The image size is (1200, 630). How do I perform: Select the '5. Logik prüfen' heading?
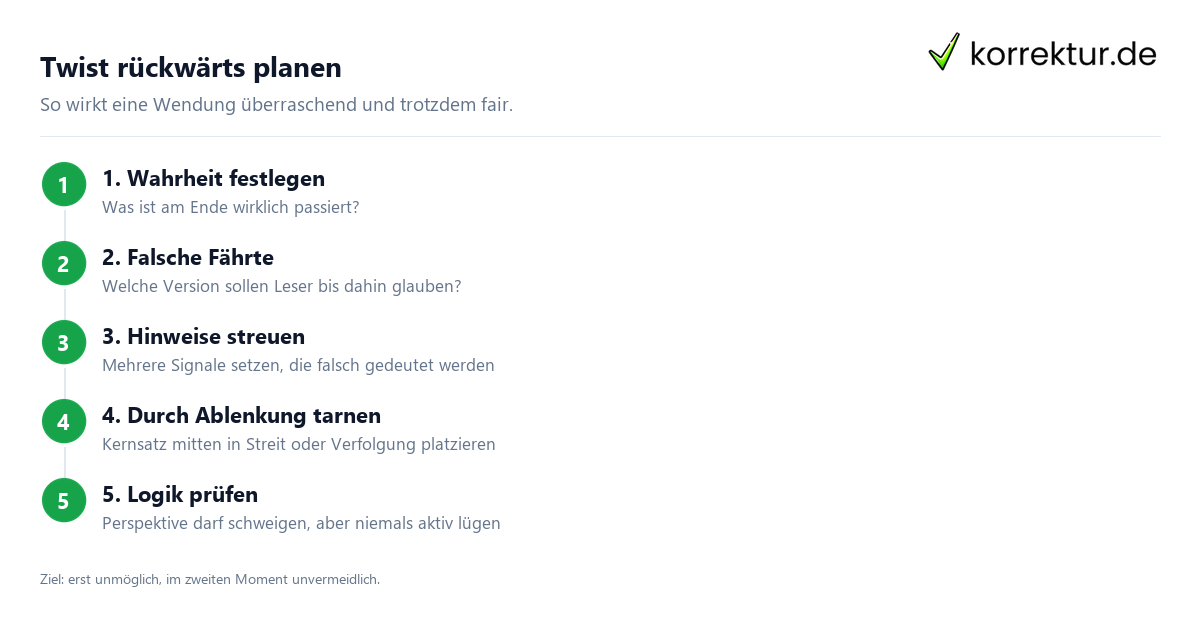[x=180, y=495]
